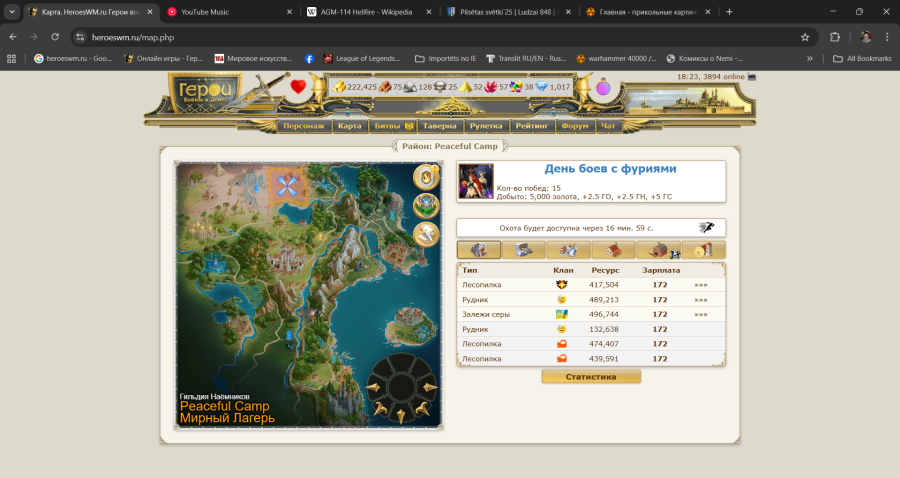Click the right arrow on the map compass
The image size is (900, 478).
[430, 388]
